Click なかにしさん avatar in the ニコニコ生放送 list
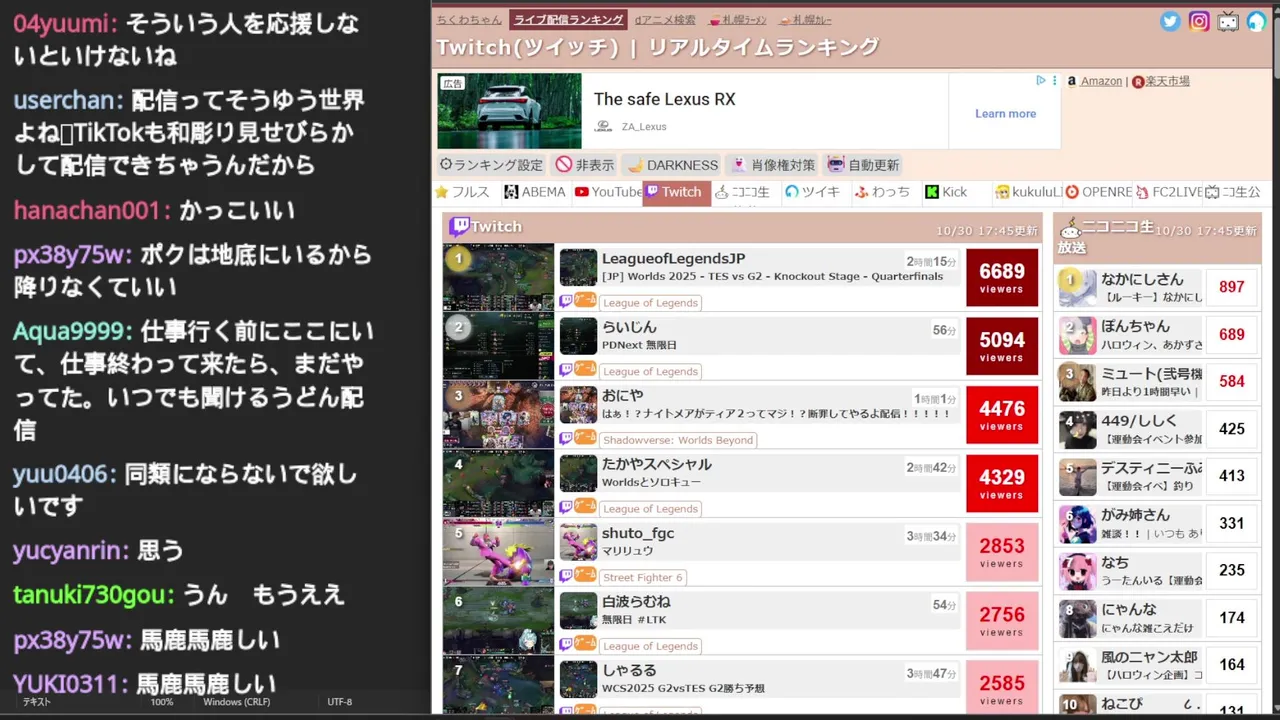This screenshot has width=1280, height=720. (x=1078, y=287)
